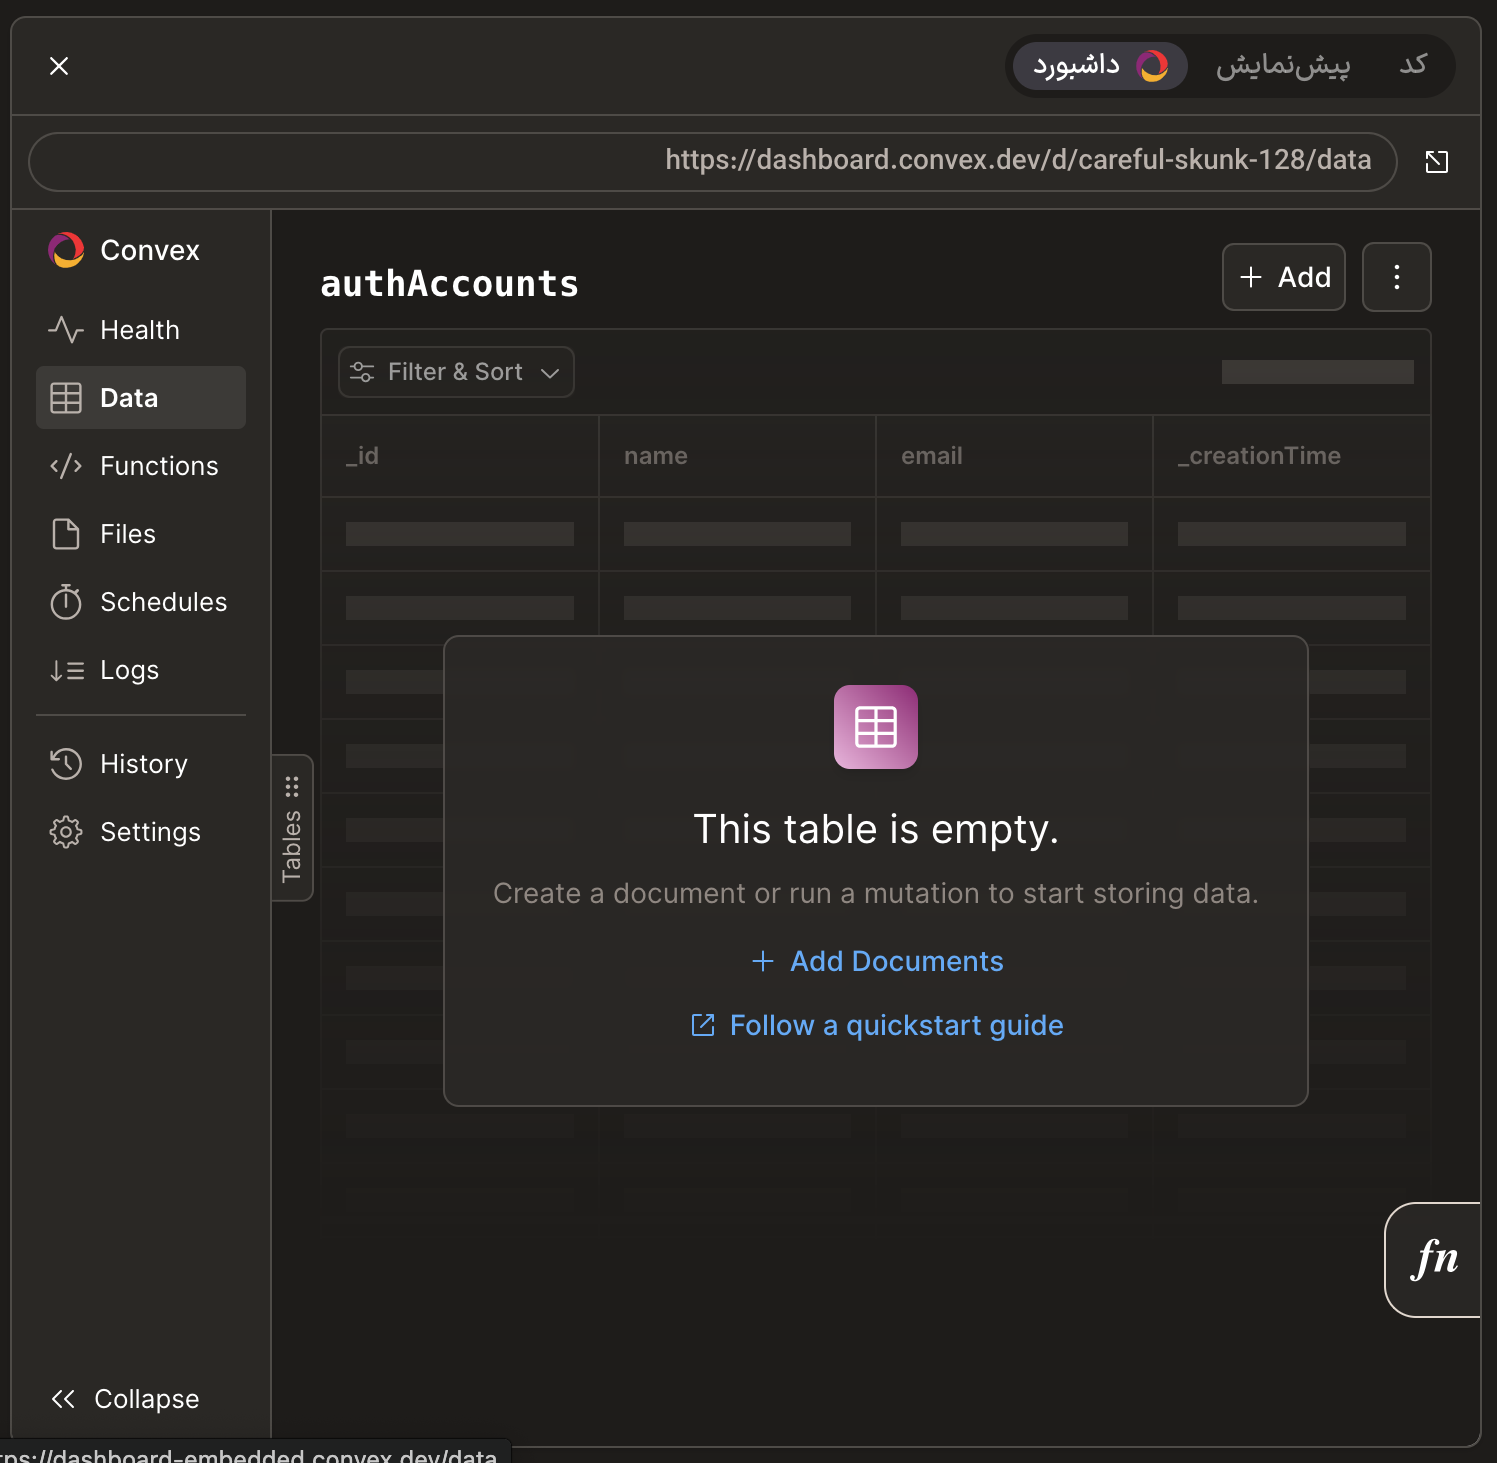The width and height of the screenshot is (1497, 1463).
Task: Open the Filter & Sort dropdown
Action: tap(455, 371)
